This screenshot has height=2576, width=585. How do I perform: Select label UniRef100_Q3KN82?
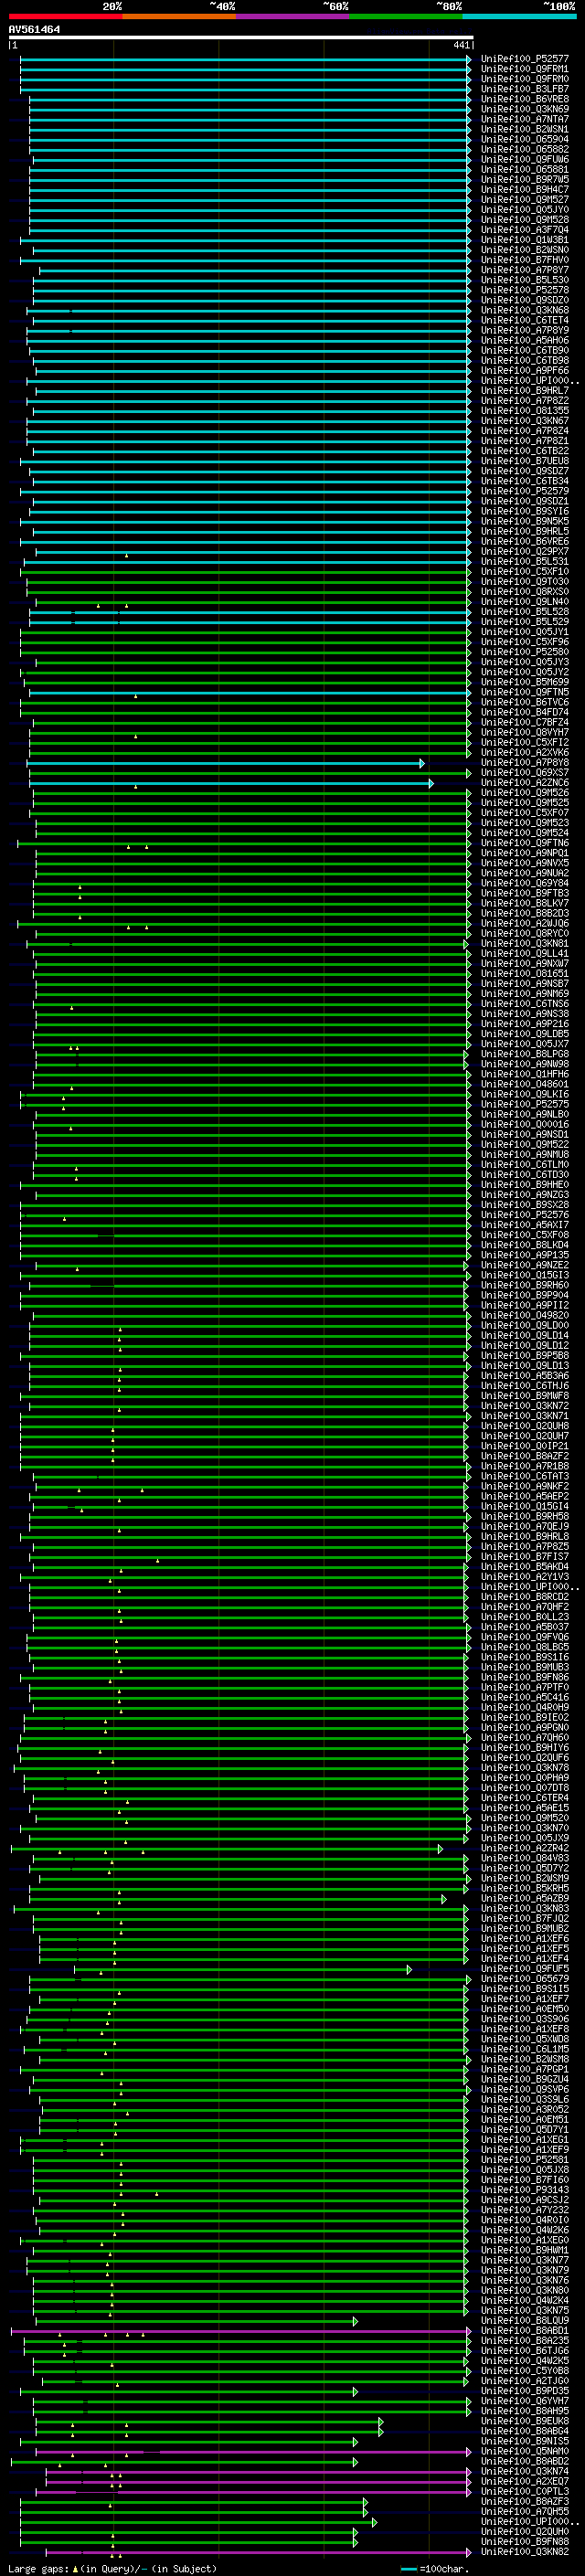point(525,2551)
